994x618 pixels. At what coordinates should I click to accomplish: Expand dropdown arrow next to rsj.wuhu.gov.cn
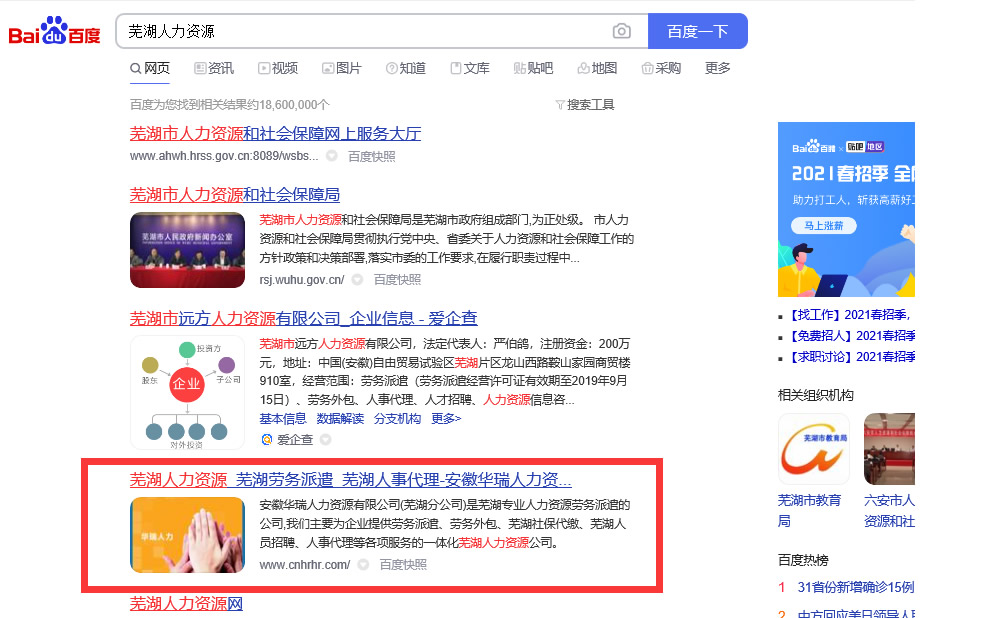(x=357, y=280)
